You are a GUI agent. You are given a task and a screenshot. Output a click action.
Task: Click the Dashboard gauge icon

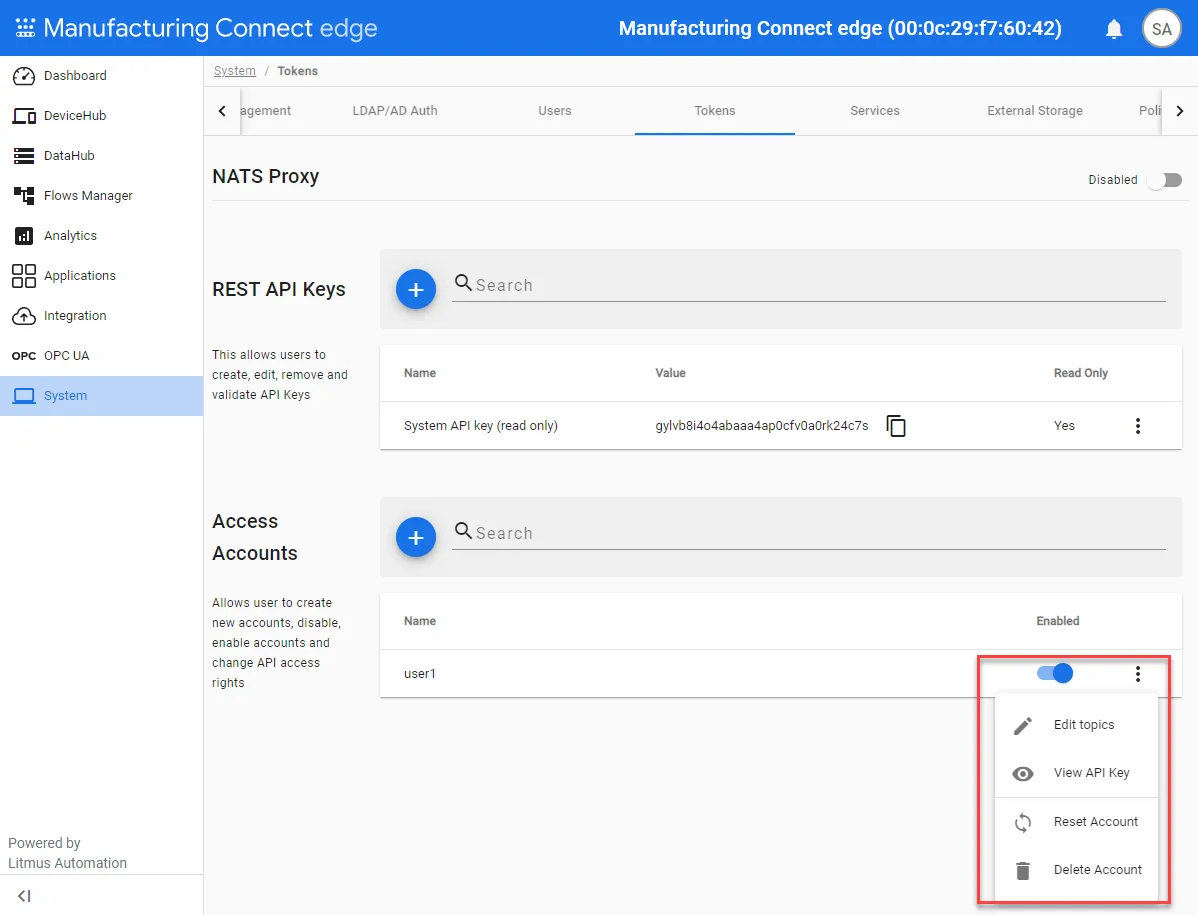coord(24,76)
